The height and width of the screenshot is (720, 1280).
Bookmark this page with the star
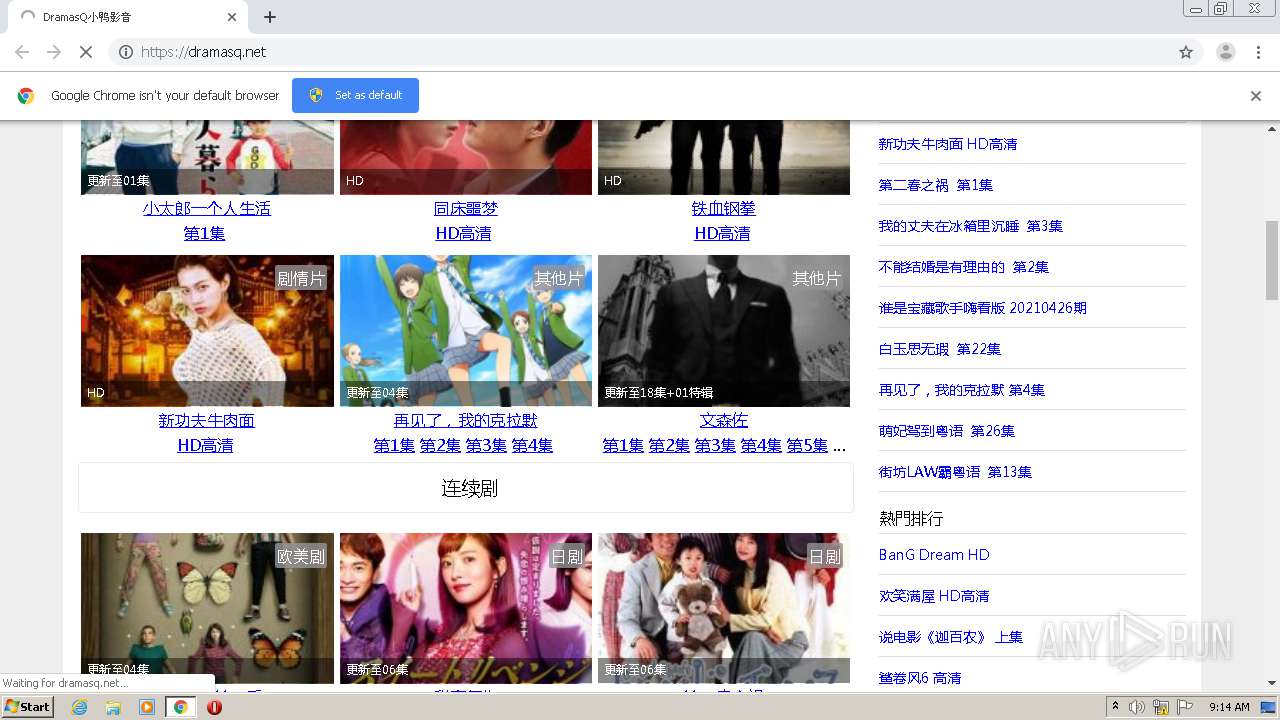1186,52
